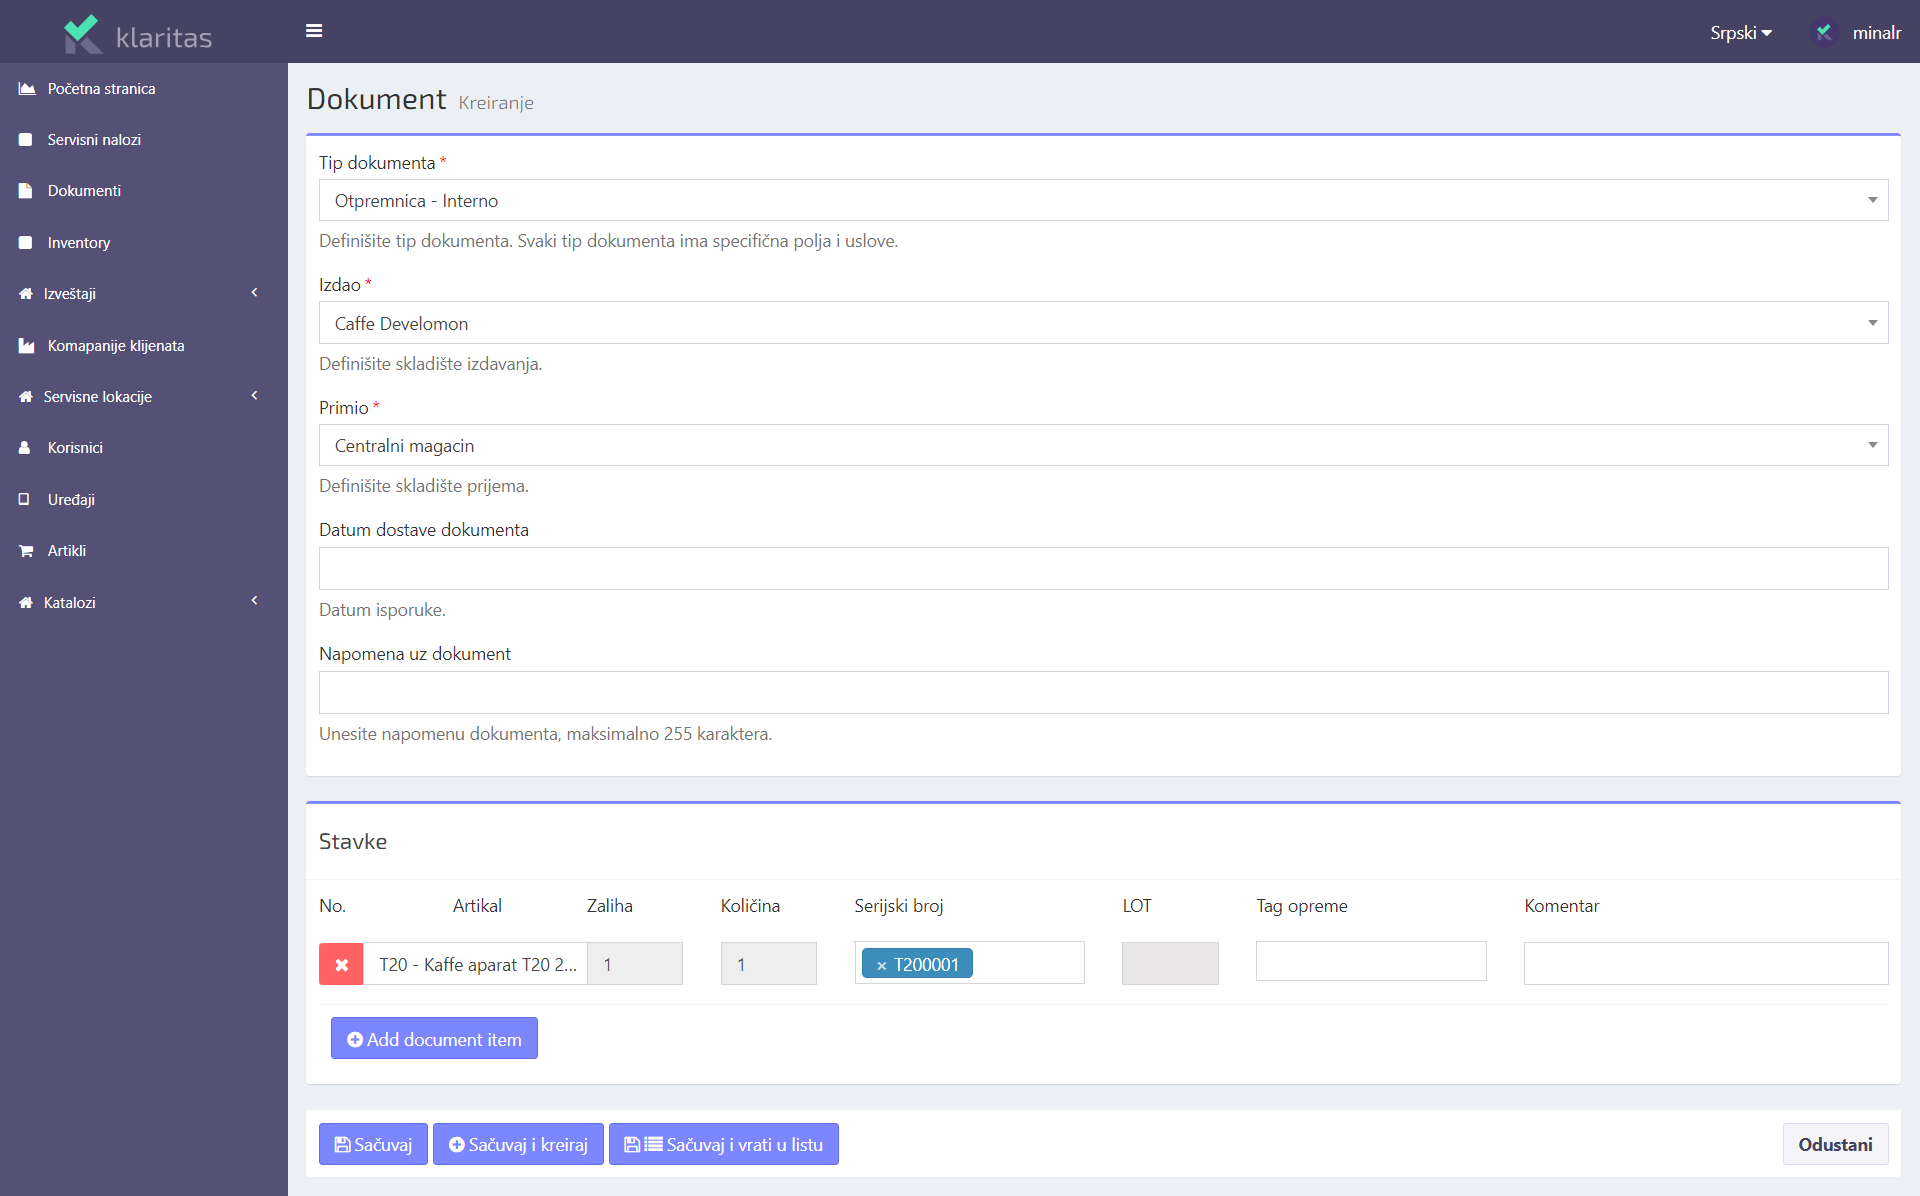This screenshot has width=1920, height=1196.
Task: Focus the Datum dostave dokumenta field
Action: (x=1103, y=568)
